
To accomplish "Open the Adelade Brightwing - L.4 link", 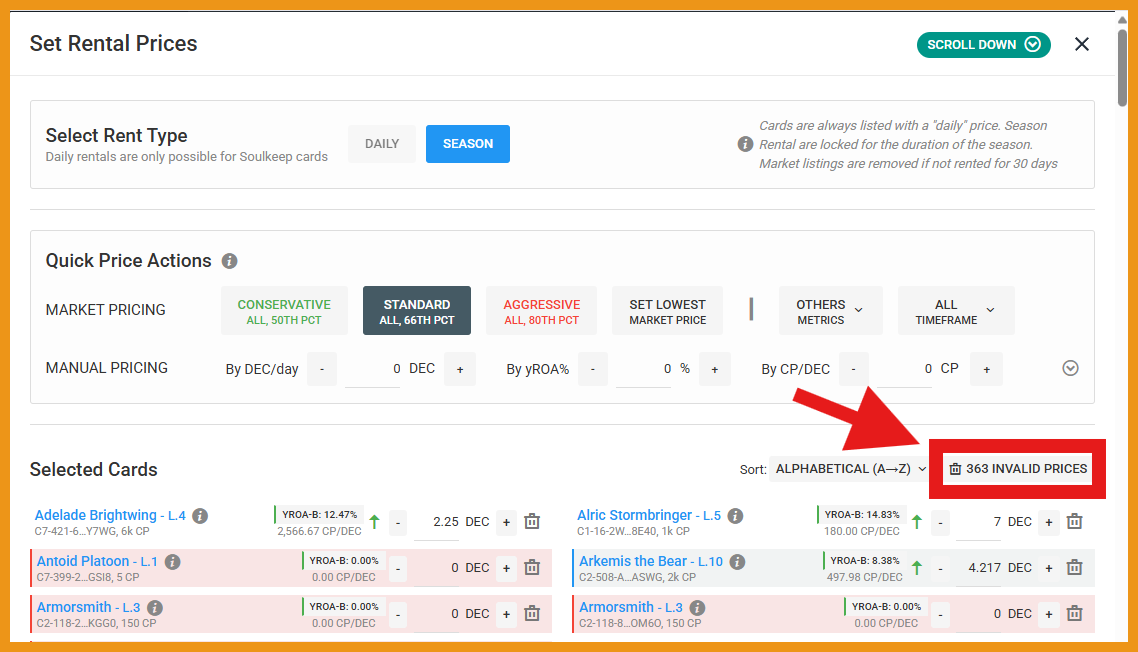I will [110, 516].
